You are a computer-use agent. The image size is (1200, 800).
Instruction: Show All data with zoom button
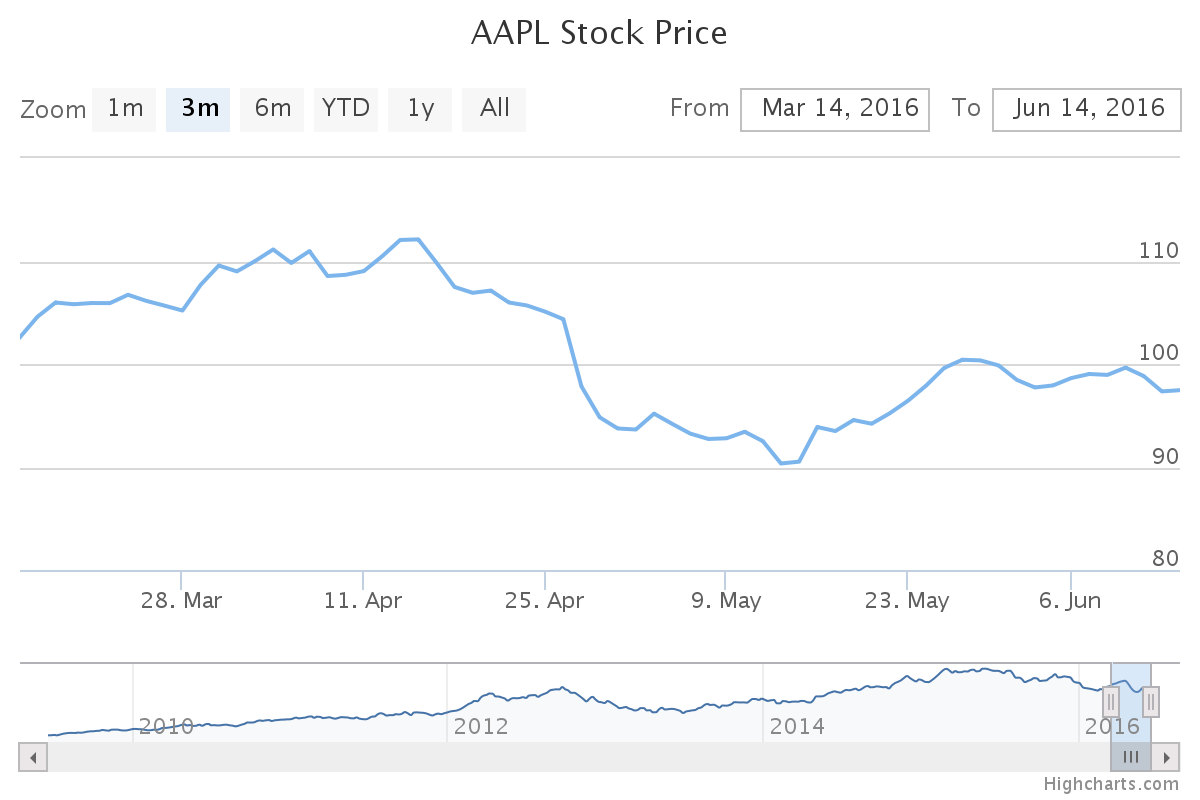coord(494,109)
